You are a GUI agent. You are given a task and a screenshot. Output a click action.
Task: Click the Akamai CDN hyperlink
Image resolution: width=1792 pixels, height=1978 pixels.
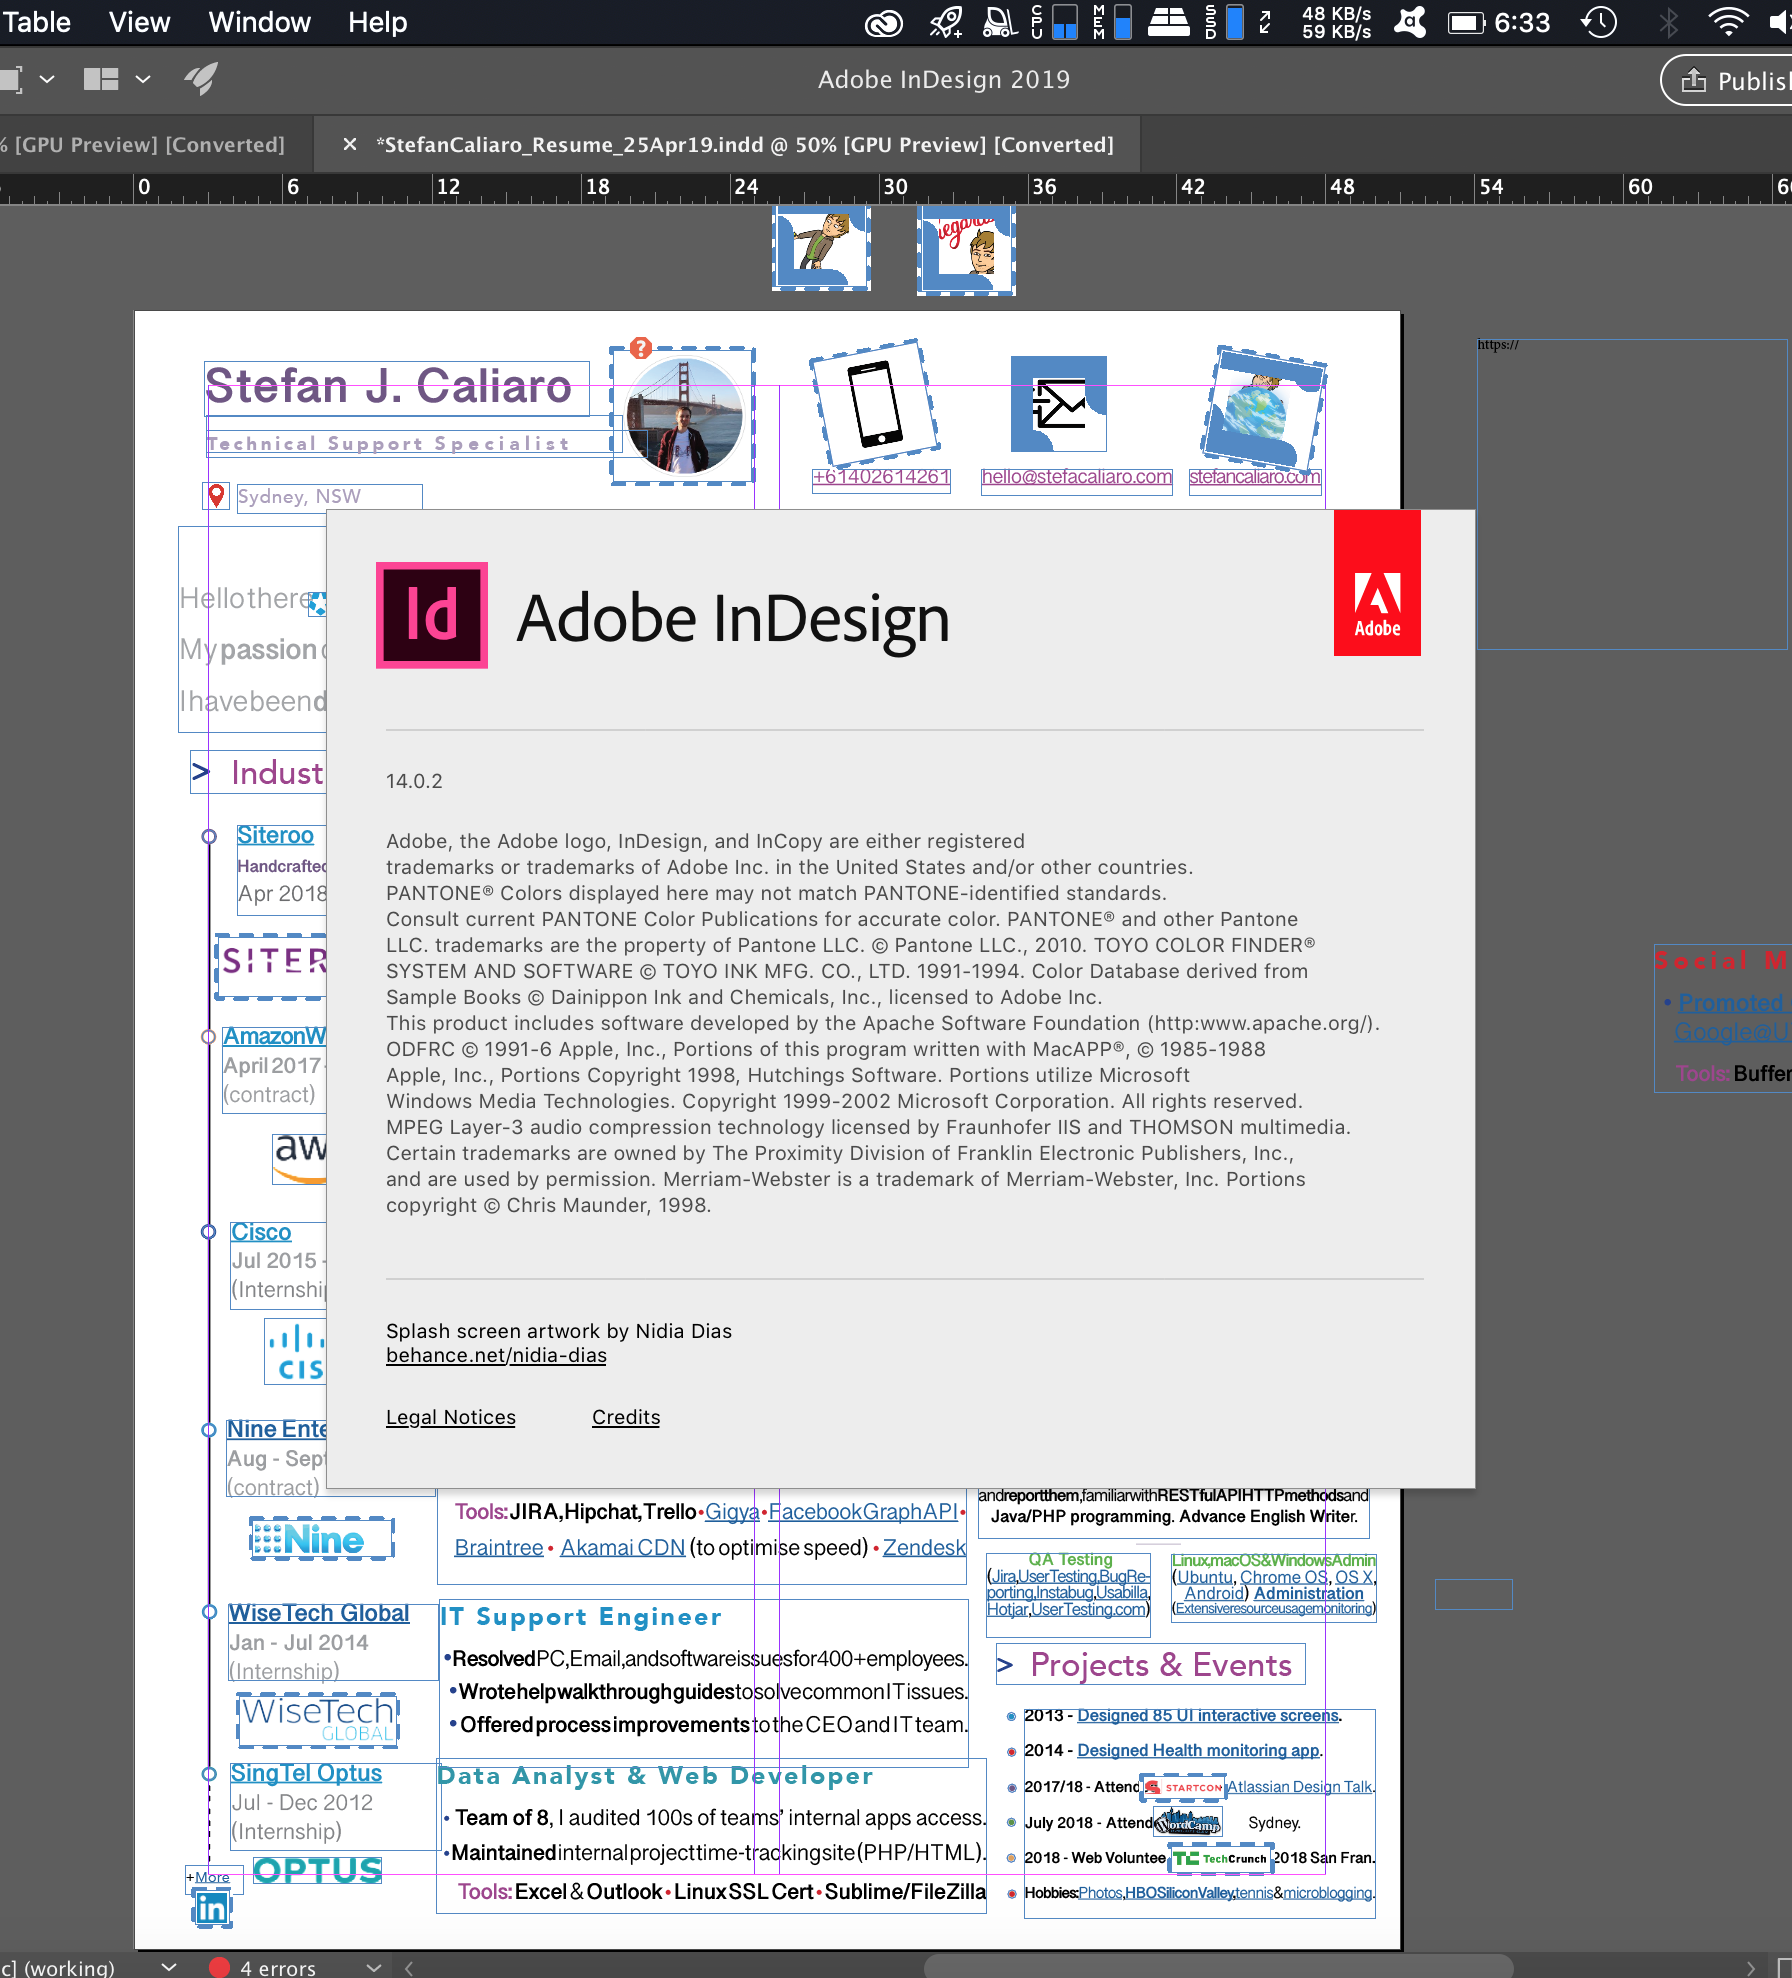622,1548
